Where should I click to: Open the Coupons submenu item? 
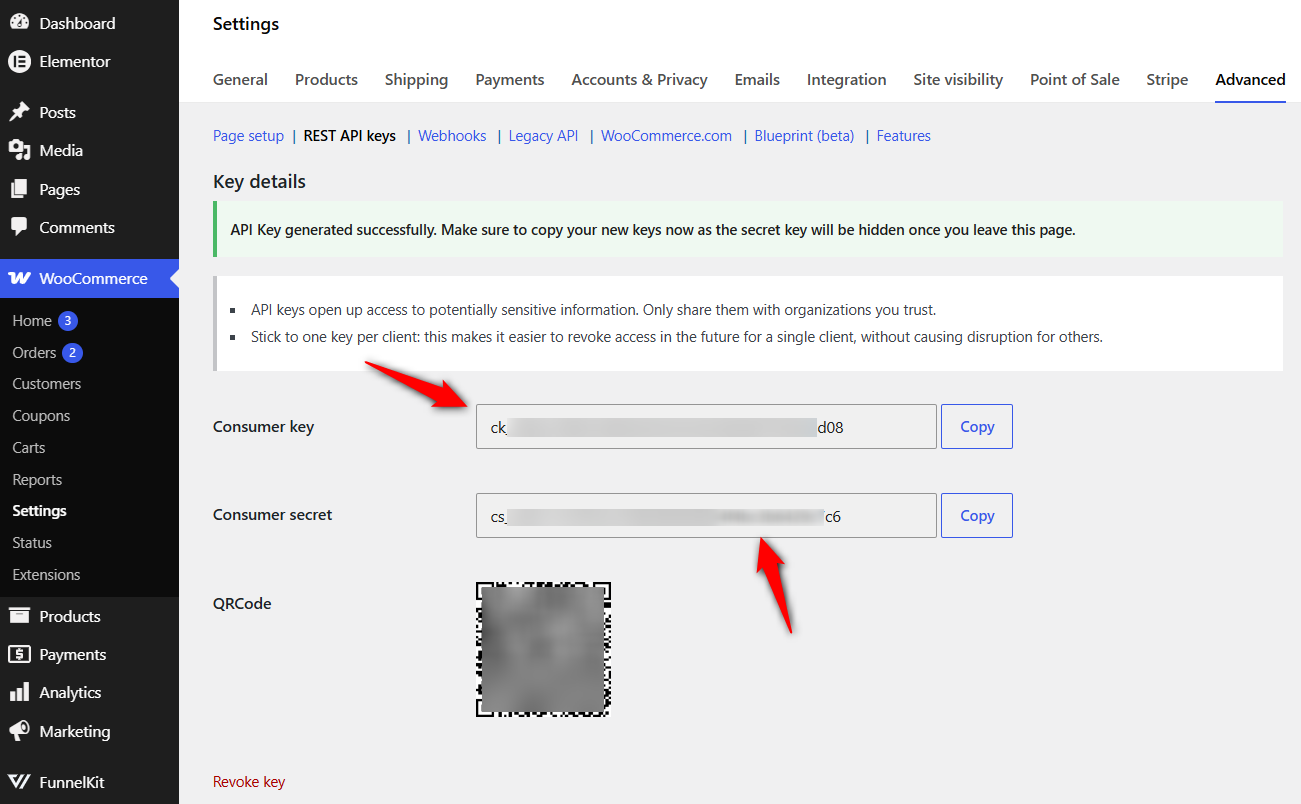click(41, 416)
